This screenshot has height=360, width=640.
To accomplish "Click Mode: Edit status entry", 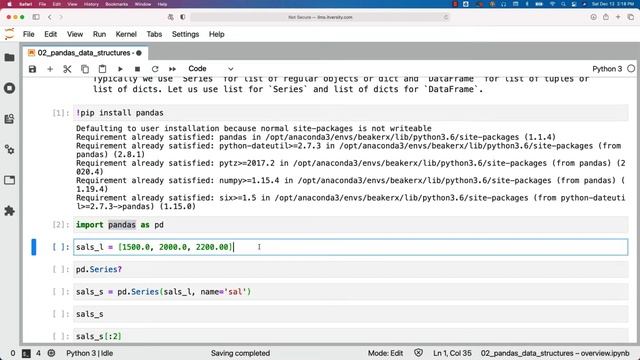I will click(x=385, y=353).
